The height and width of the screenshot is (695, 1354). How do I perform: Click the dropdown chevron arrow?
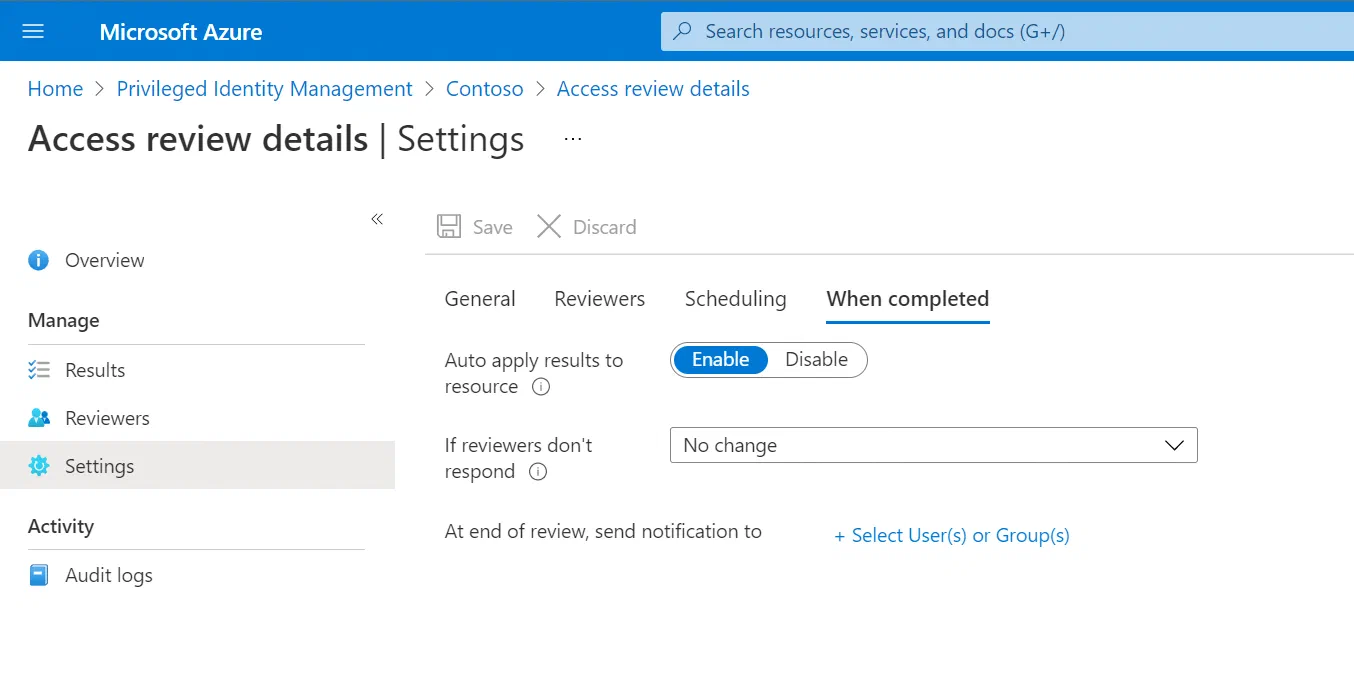tap(1175, 446)
